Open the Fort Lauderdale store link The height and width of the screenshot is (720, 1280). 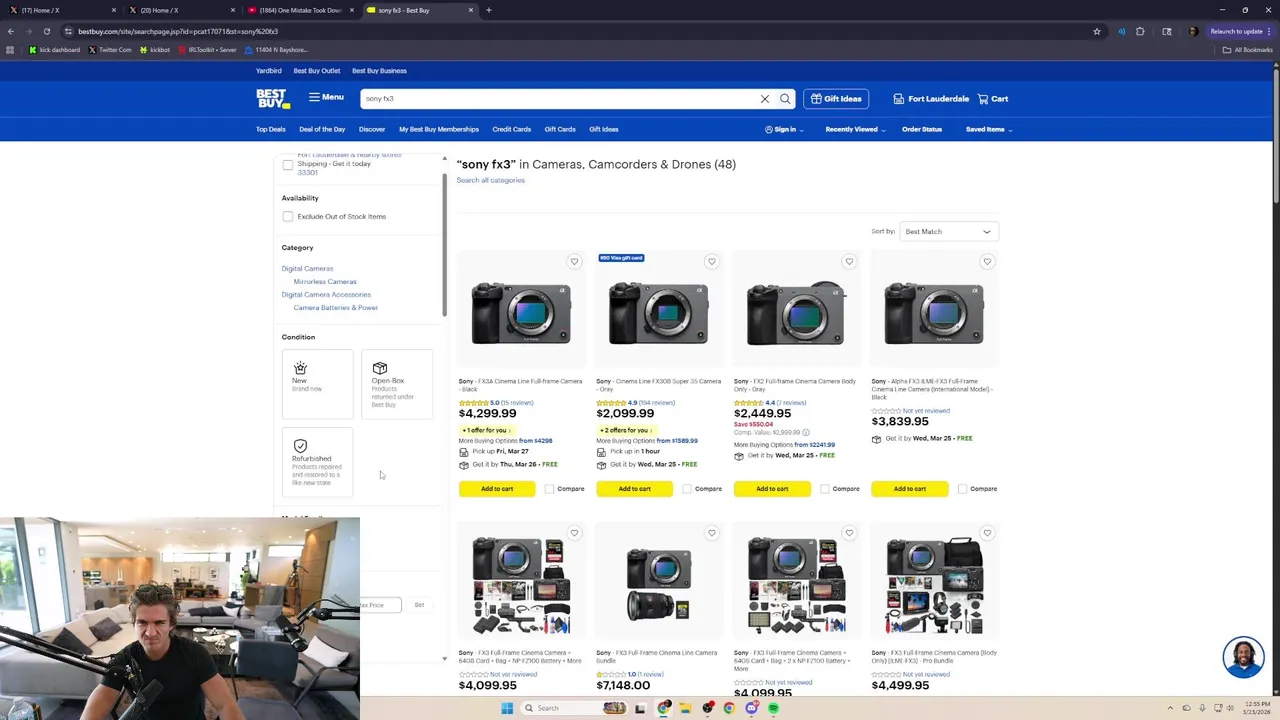(931, 99)
